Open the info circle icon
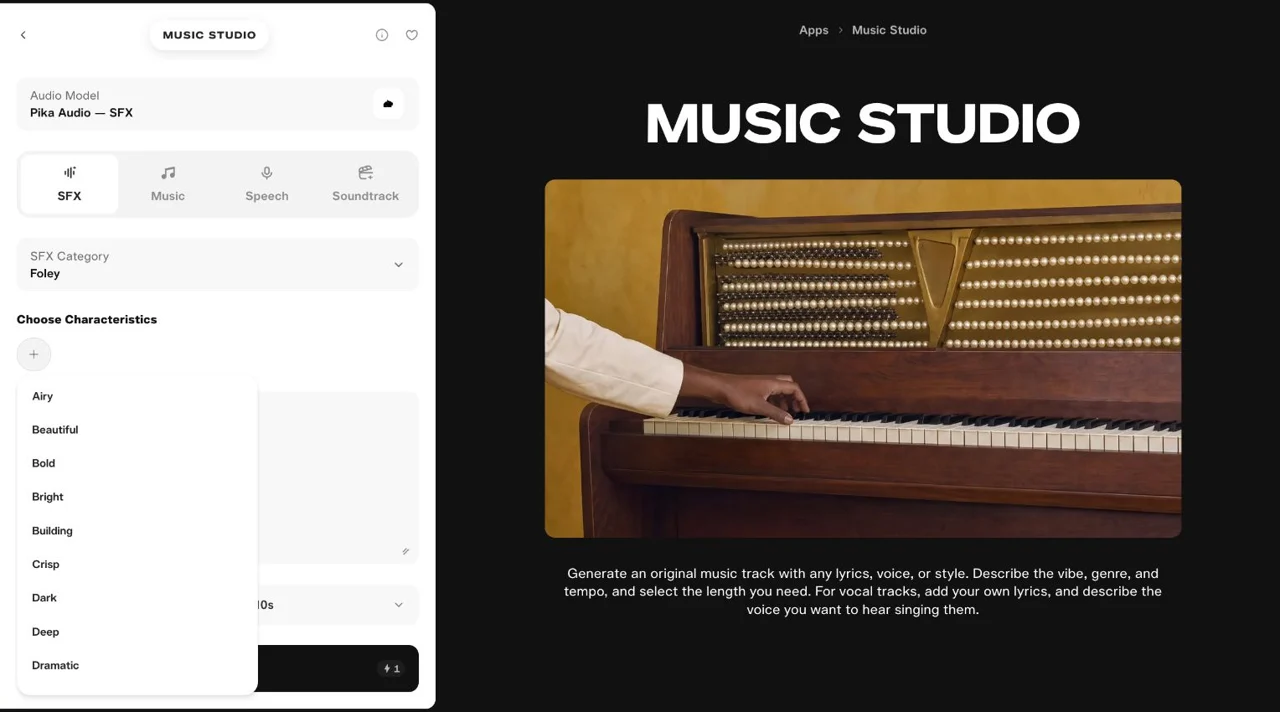1280x712 pixels. [x=382, y=35]
